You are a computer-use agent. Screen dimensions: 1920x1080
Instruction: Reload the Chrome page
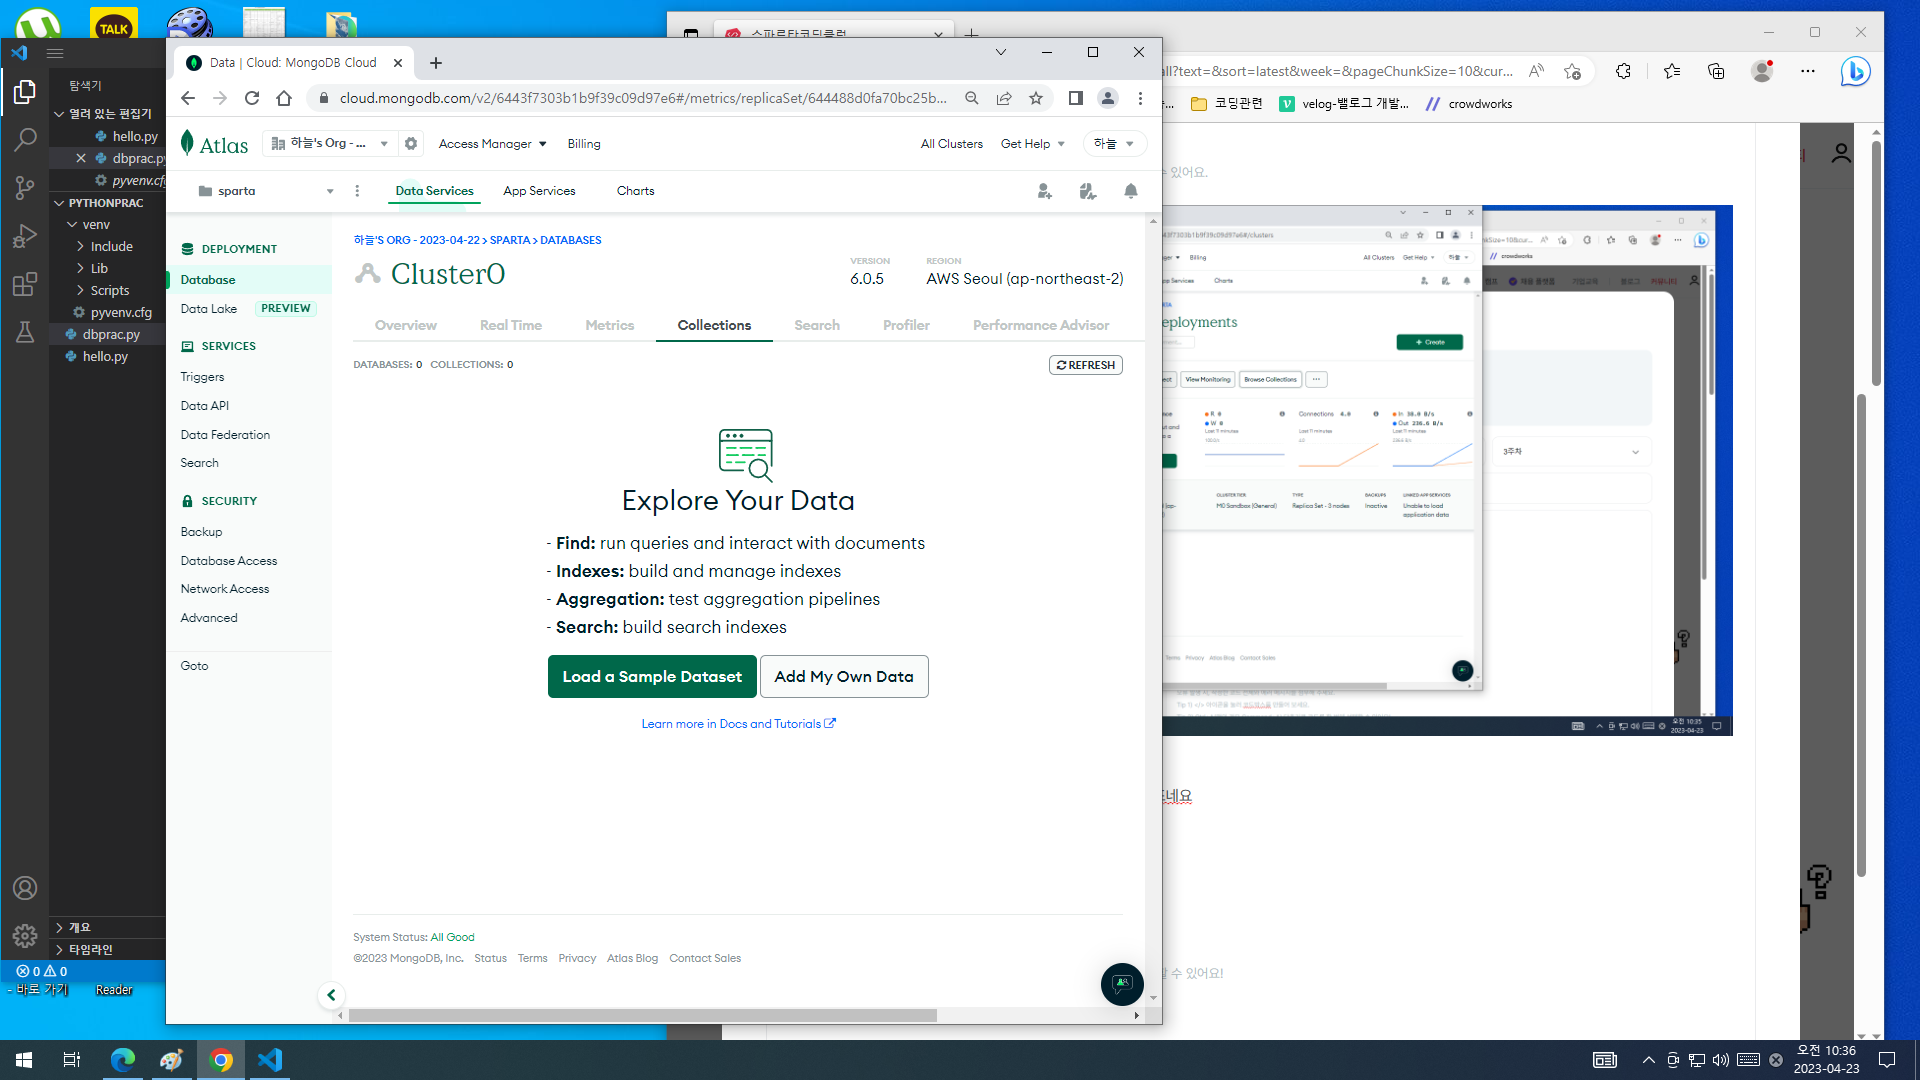[x=252, y=98]
